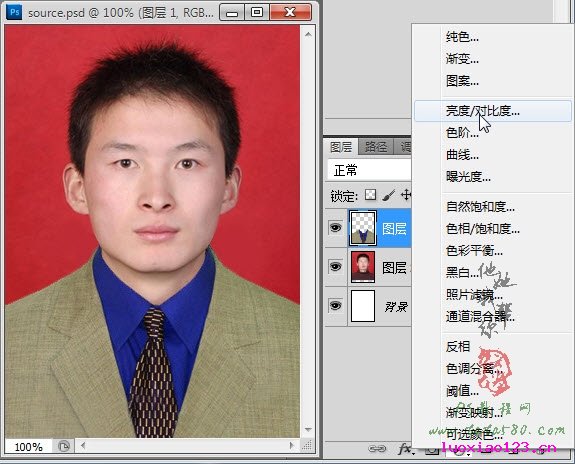Minimize the source.psd document window
This screenshot has height=464, width=575.
pyautogui.click(x=232, y=12)
